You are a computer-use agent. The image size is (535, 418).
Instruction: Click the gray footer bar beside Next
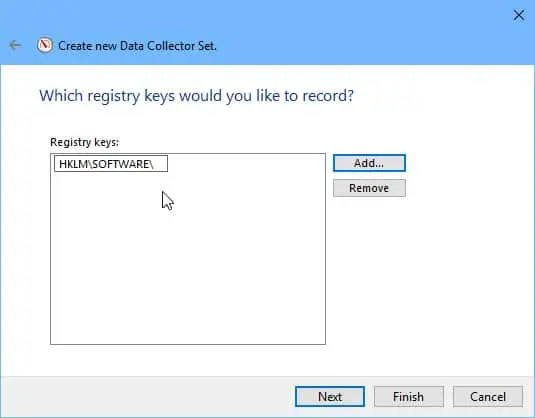coord(147,397)
